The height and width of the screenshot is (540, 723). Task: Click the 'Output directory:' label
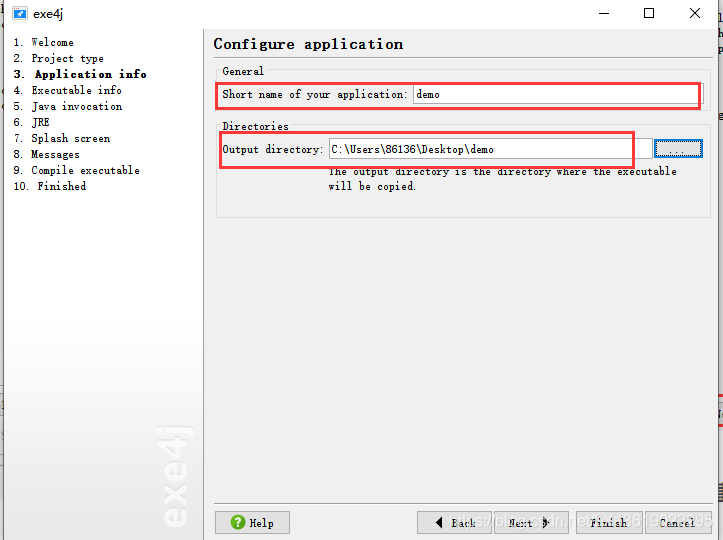273,149
